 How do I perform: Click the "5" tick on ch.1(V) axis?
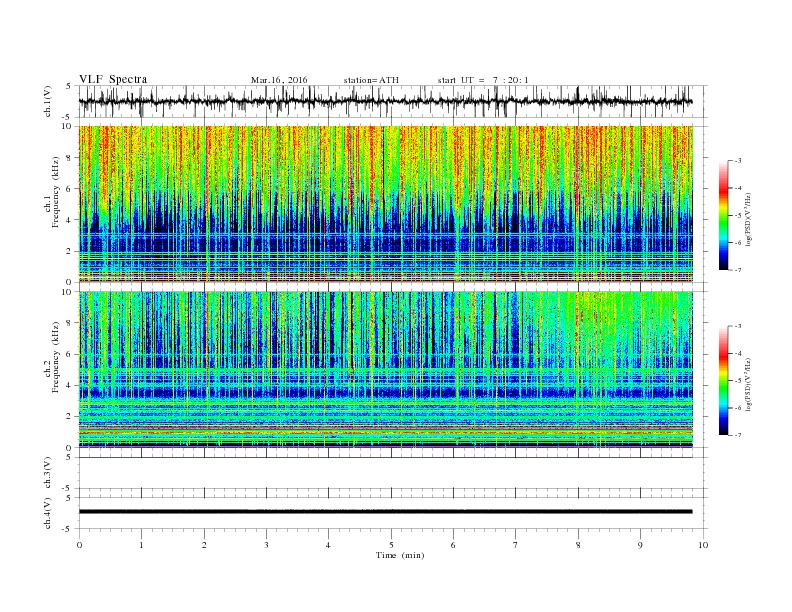[69, 87]
